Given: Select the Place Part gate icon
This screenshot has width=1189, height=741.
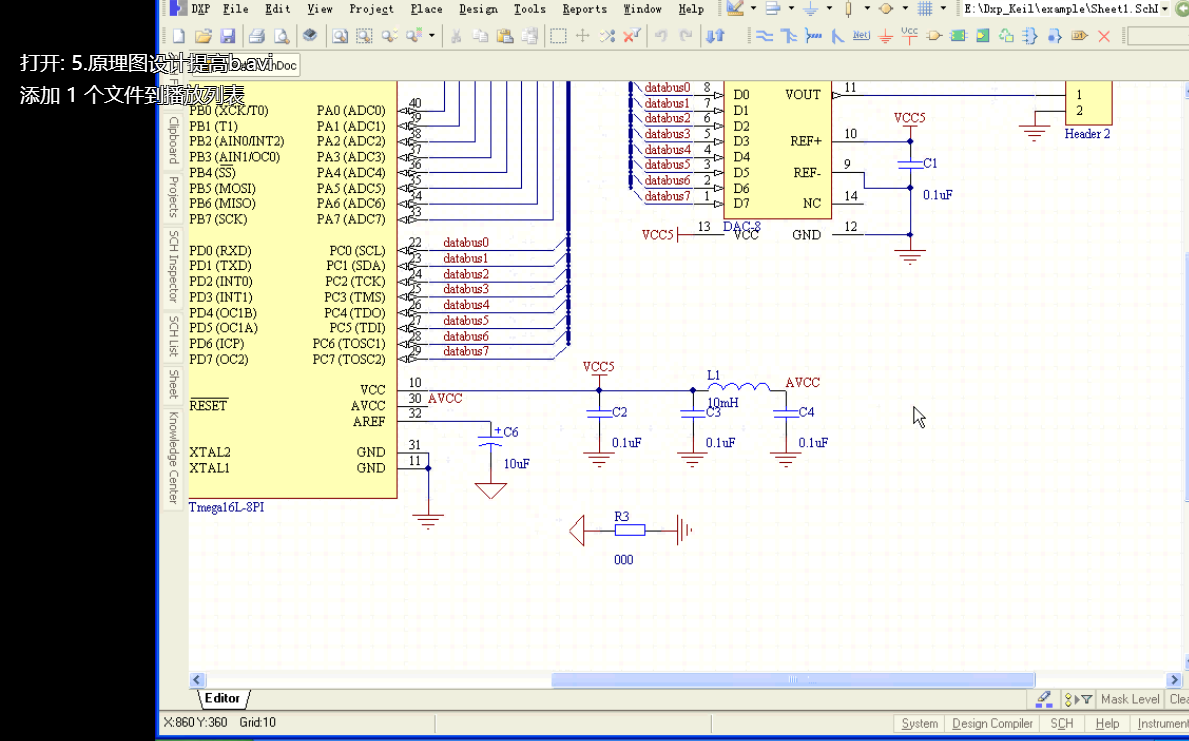Looking at the screenshot, I should click(934, 36).
